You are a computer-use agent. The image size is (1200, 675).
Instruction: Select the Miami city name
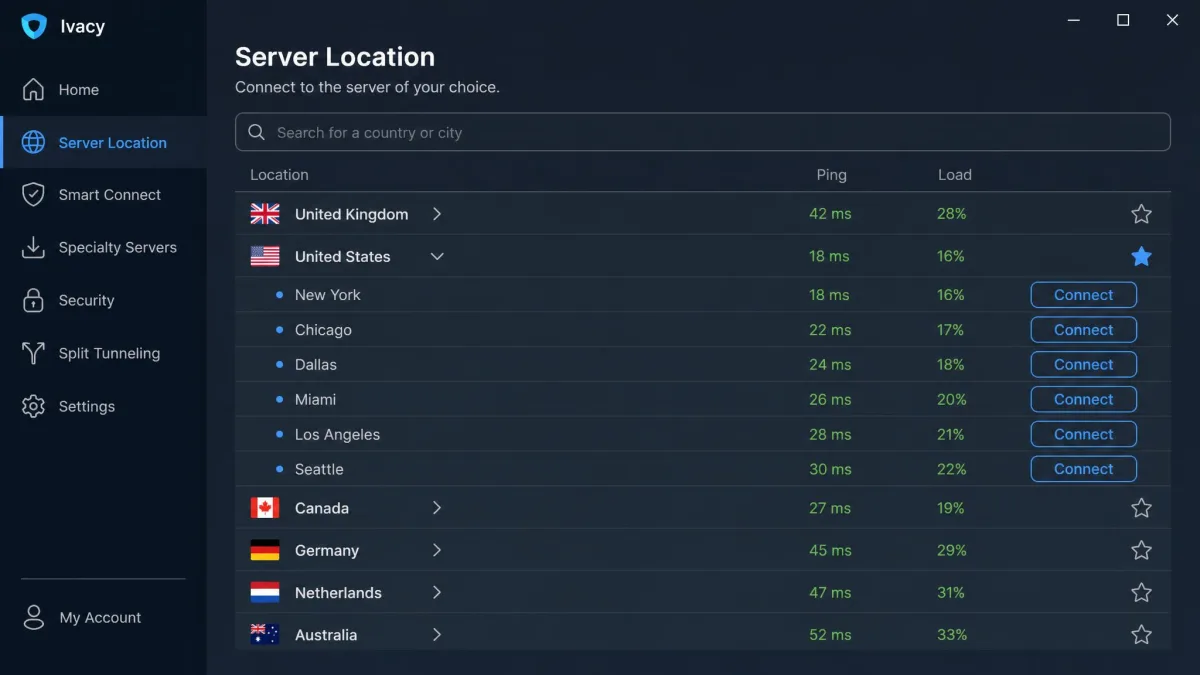pos(315,399)
